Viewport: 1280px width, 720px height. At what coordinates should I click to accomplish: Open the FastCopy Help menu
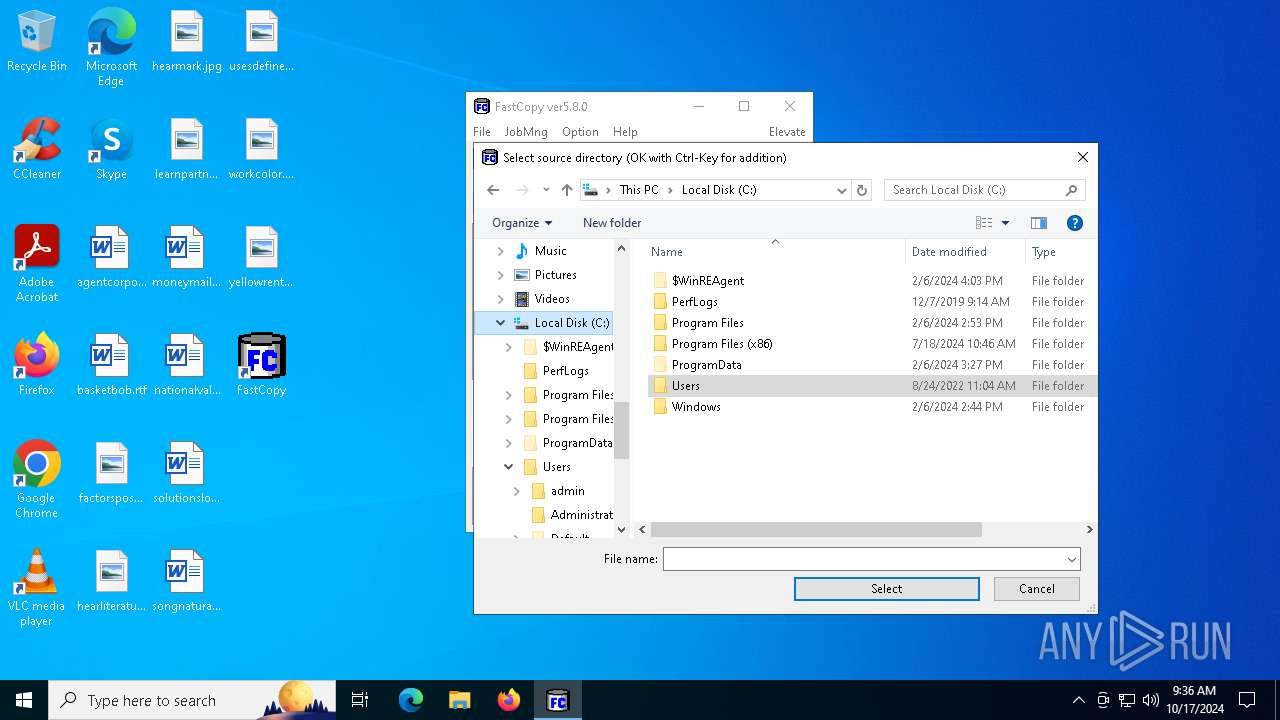[x=625, y=132]
